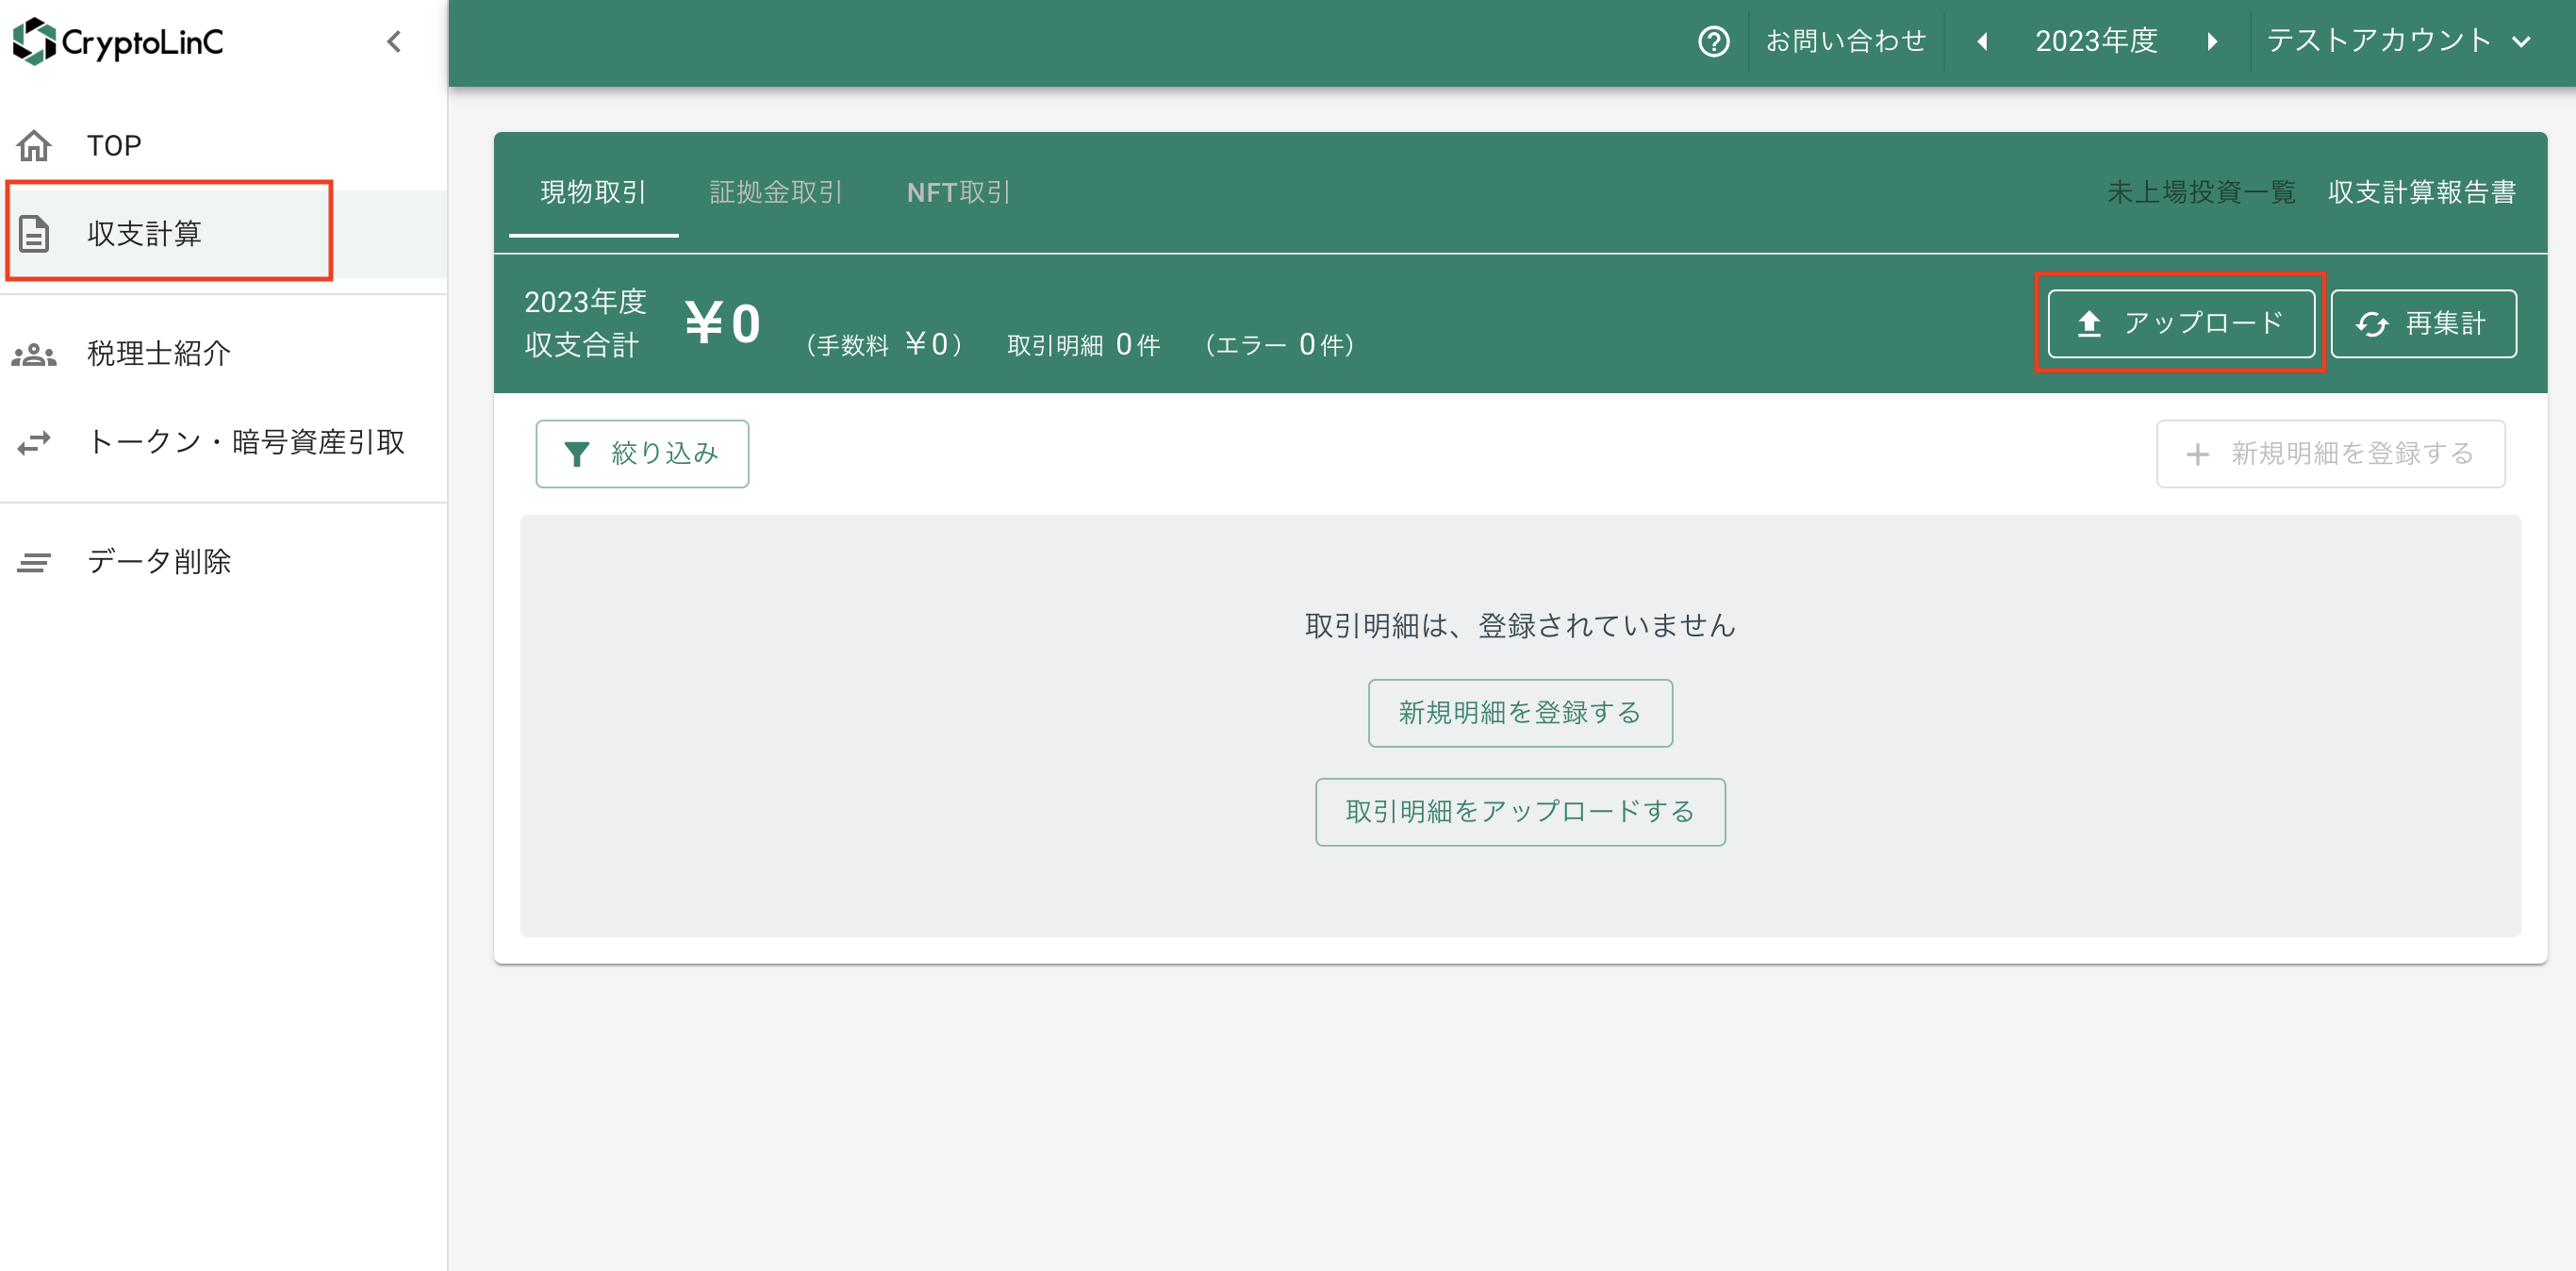Click 取引明細をアップロードする
The height and width of the screenshot is (1271, 2576).
coord(1519,812)
